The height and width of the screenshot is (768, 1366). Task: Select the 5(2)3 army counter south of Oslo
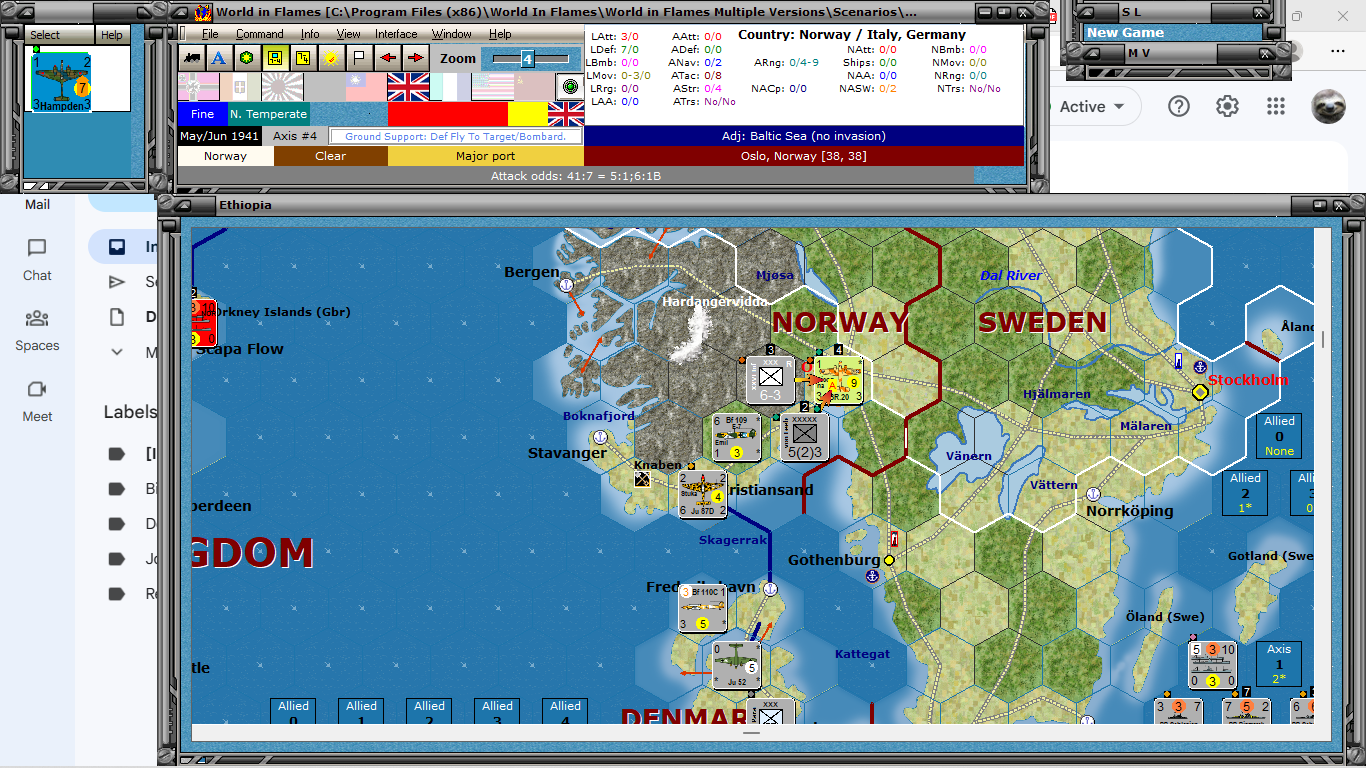click(x=805, y=437)
